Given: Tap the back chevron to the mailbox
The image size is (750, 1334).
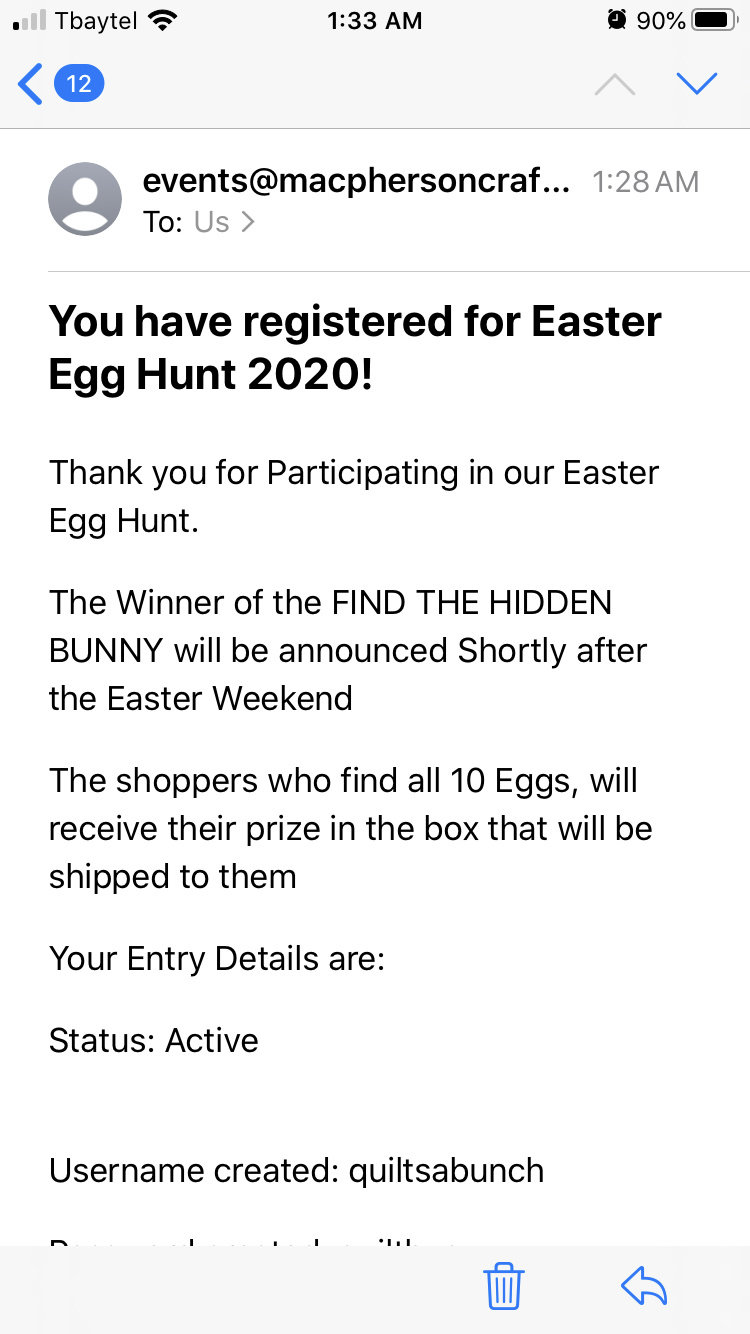Looking at the screenshot, I should (x=30, y=84).
